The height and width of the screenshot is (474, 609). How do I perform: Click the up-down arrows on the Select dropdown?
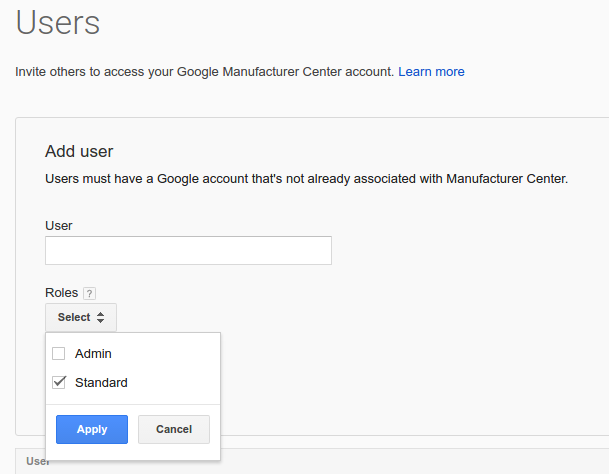click(x=100, y=317)
